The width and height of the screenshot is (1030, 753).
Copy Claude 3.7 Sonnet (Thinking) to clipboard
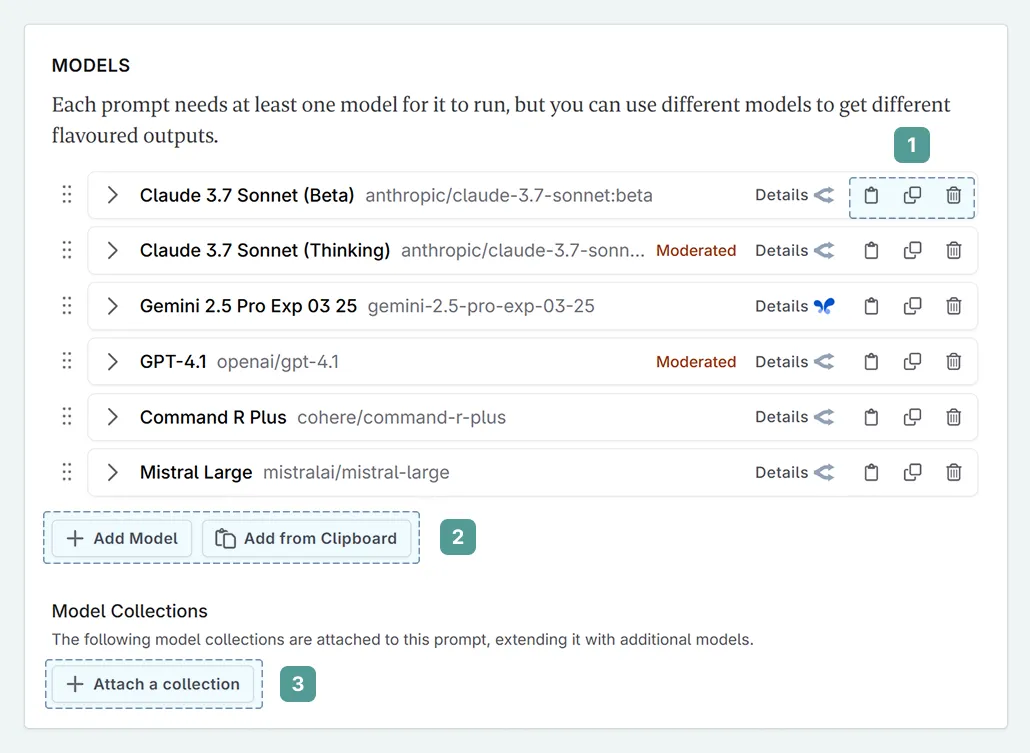click(x=871, y=251)
